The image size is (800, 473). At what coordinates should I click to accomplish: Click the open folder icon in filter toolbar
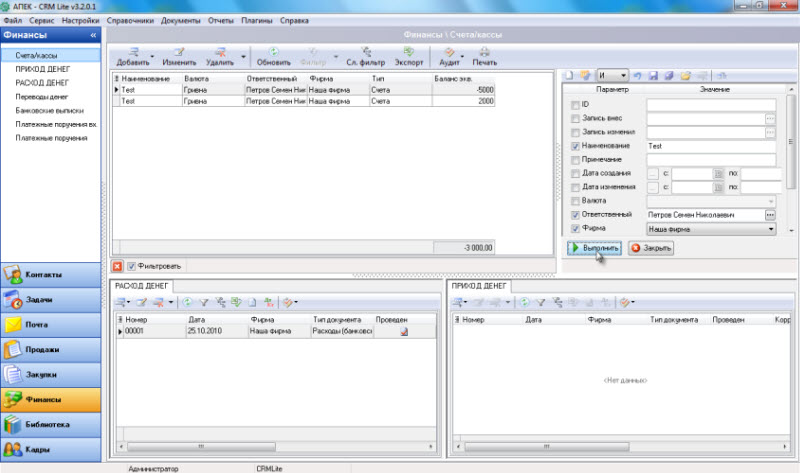coord(685,76)
